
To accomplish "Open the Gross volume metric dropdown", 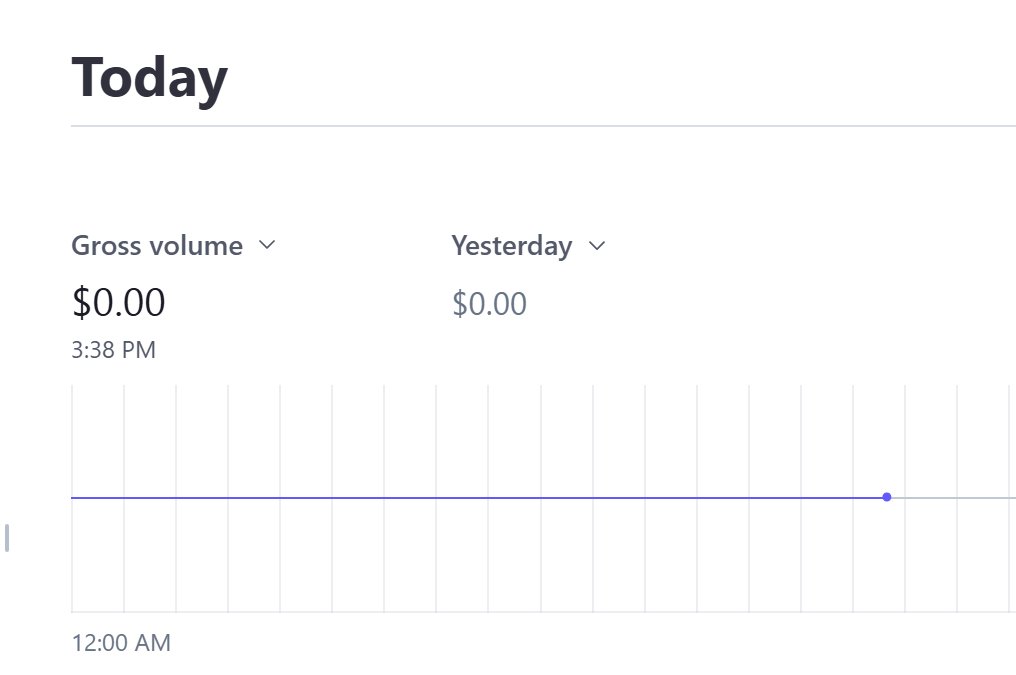I will [x=174, y=246].
